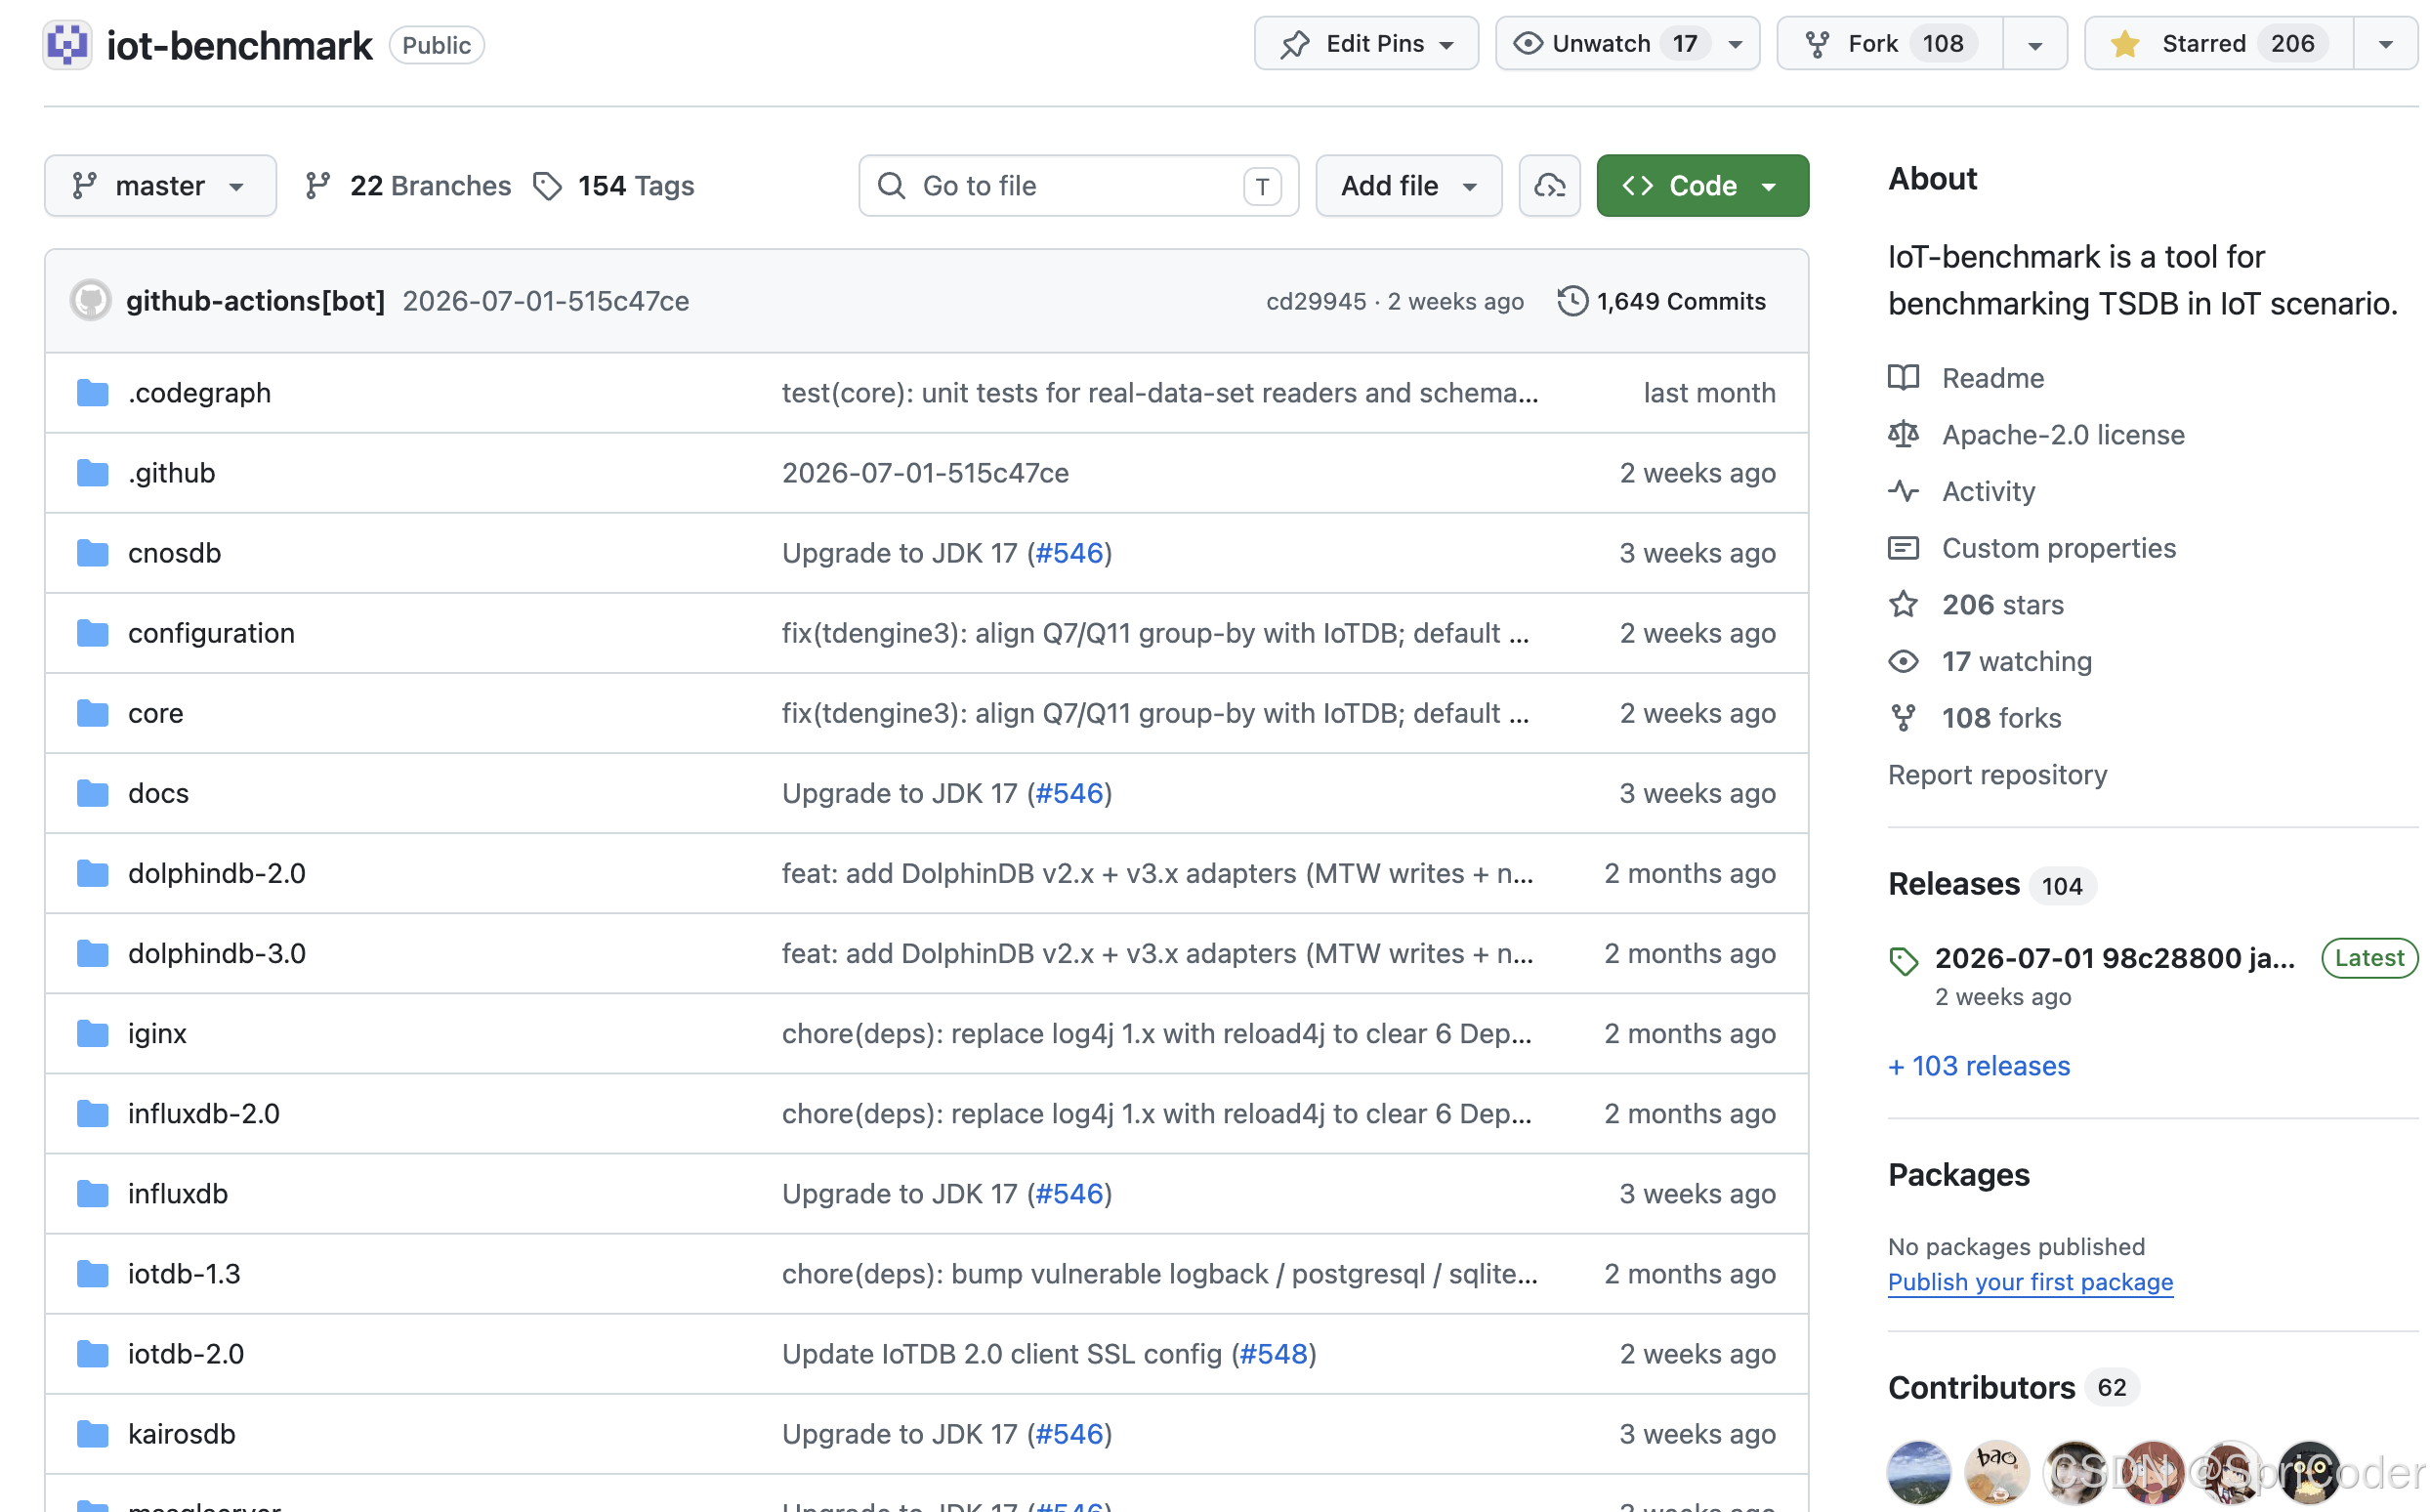This screenshot has height=1512, width=2430.
Task: Open the Releases 104 heading link
Action: click(x=1994, y=885)
